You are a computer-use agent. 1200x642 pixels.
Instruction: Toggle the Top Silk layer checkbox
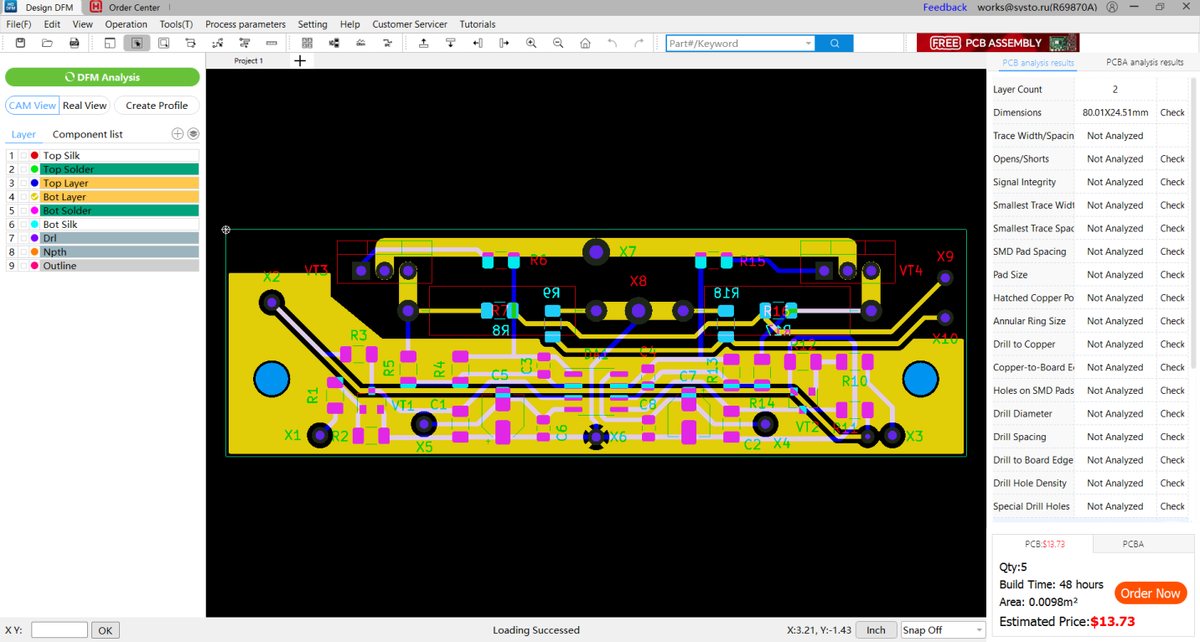23,156
